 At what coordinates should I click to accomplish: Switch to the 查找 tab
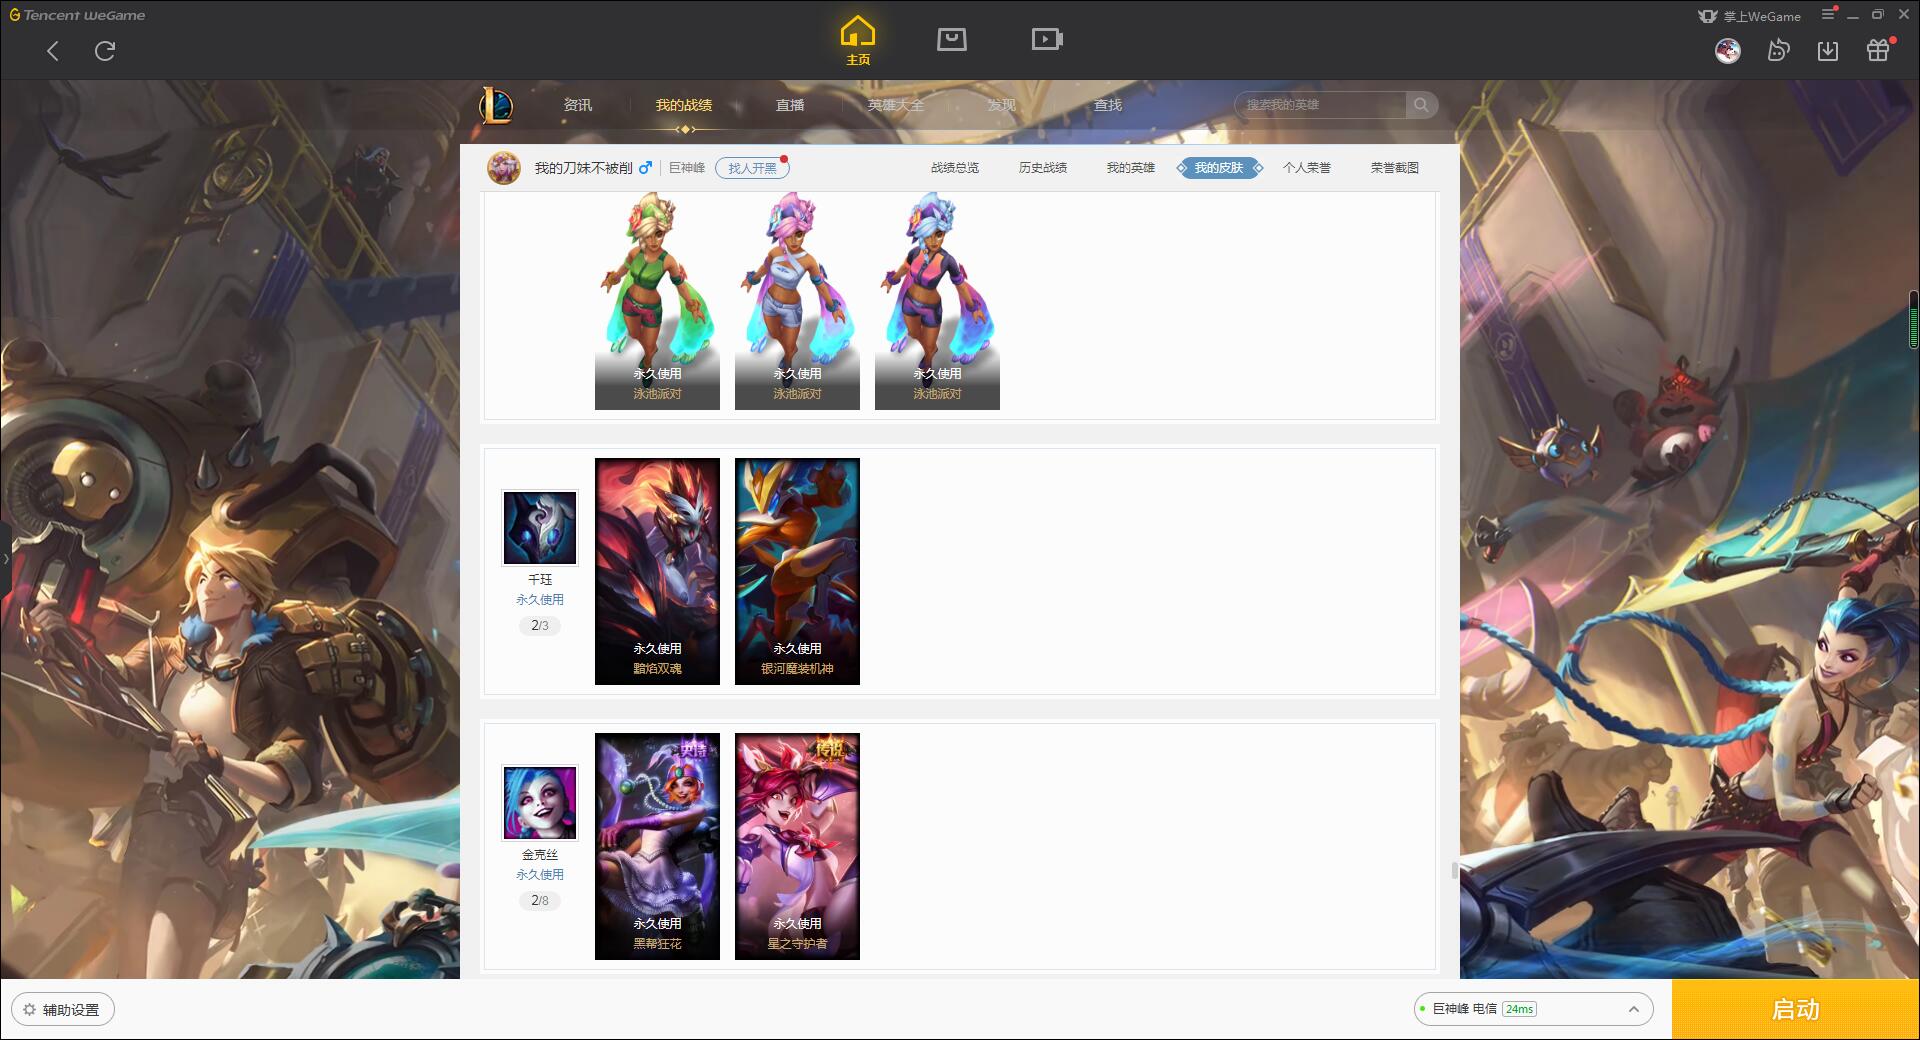click(x=1107, y=105)
